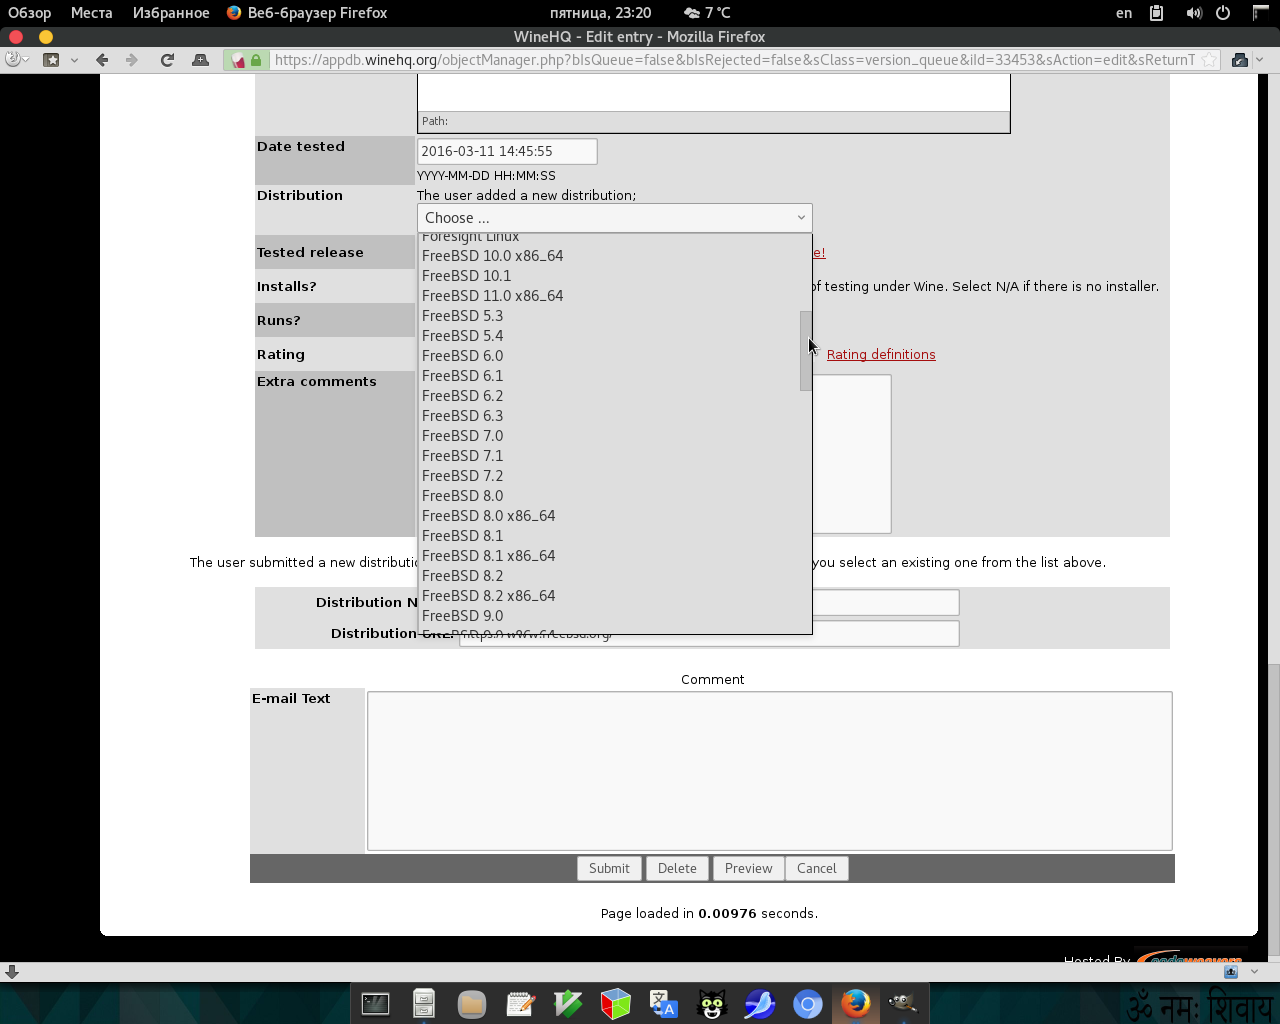Open the bookmarks toolbar icon left of the back arrow
Viewport: 1280px width, 1024px height.
52,60
